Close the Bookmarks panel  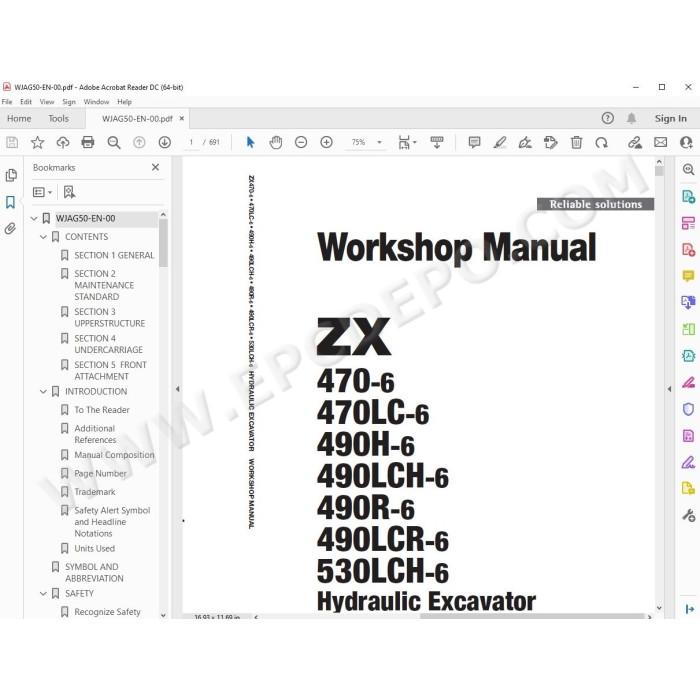coord(155,167)
